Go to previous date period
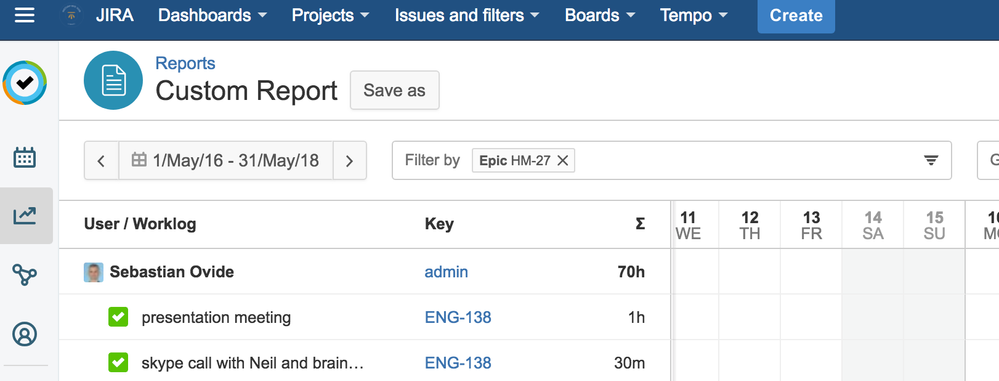 tap(101, 161)
